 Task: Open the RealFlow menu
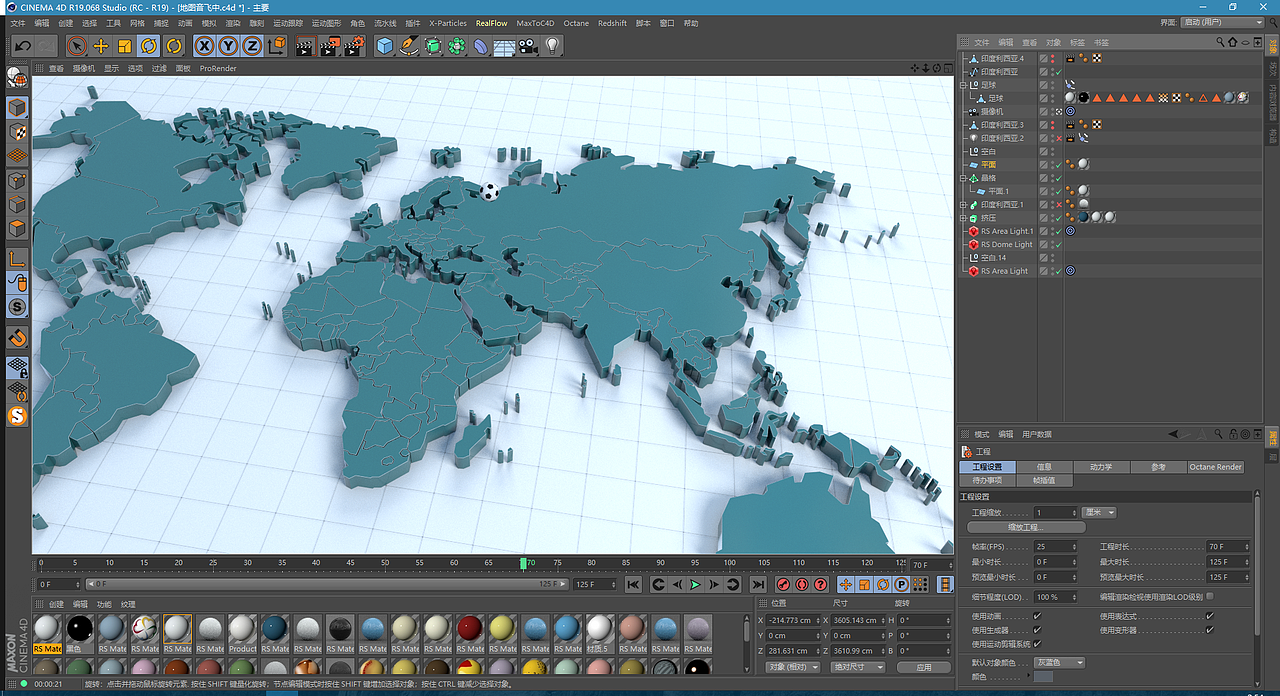tap(492, 23)
